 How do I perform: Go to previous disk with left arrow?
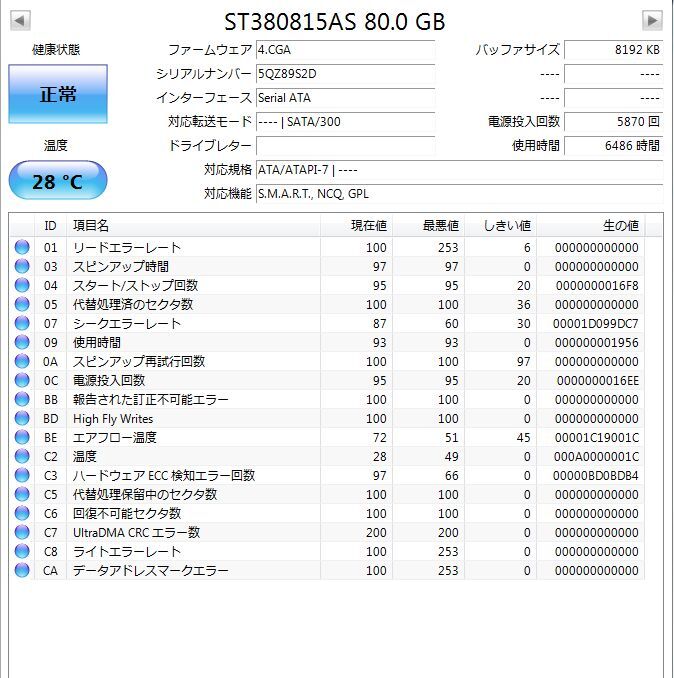pyautogui.click(x=20, y=21)
